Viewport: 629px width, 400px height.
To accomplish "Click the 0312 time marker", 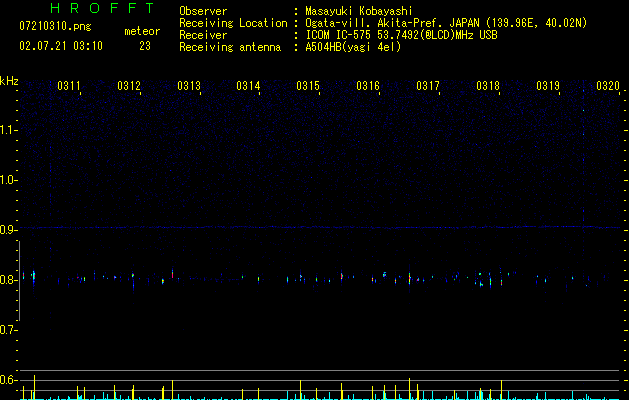I will pyautogui.click(x=129, y=86).
